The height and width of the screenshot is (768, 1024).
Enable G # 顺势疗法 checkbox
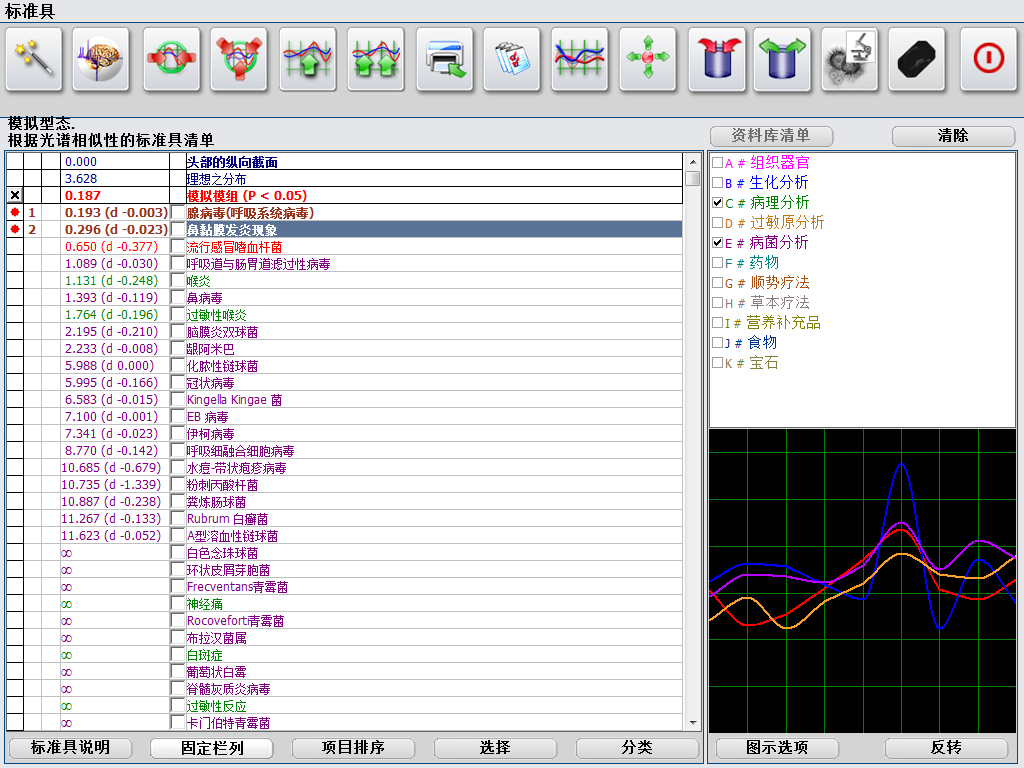pyautogui.click(x=718, y=283)
